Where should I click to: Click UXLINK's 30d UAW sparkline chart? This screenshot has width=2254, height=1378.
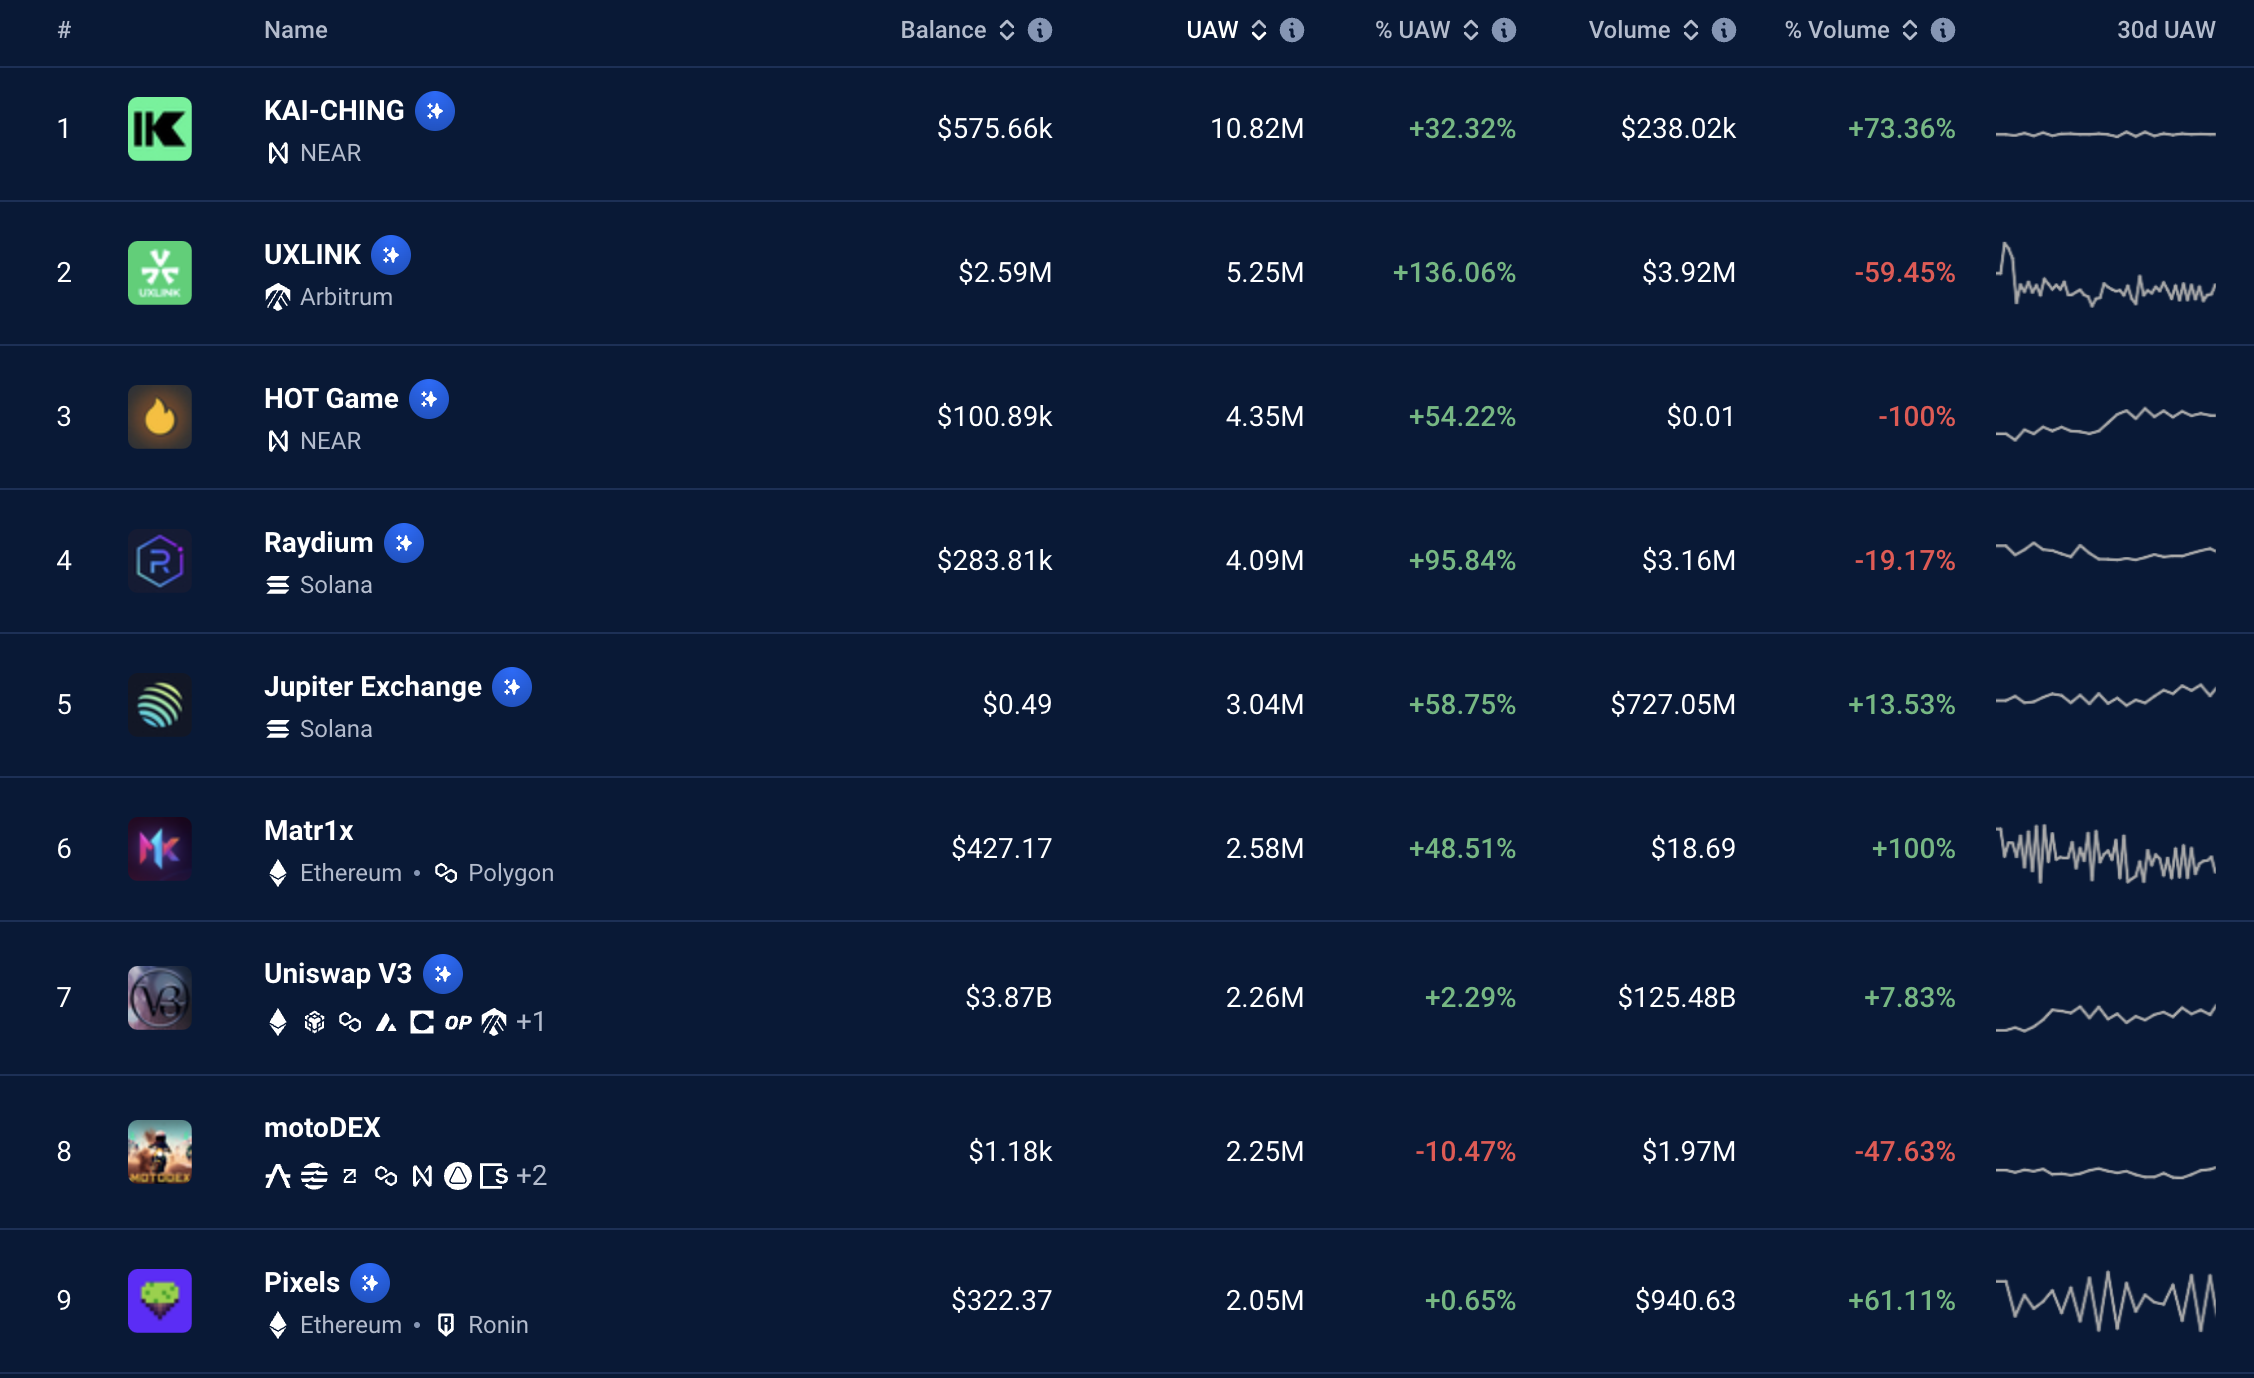coord(2105,274)
